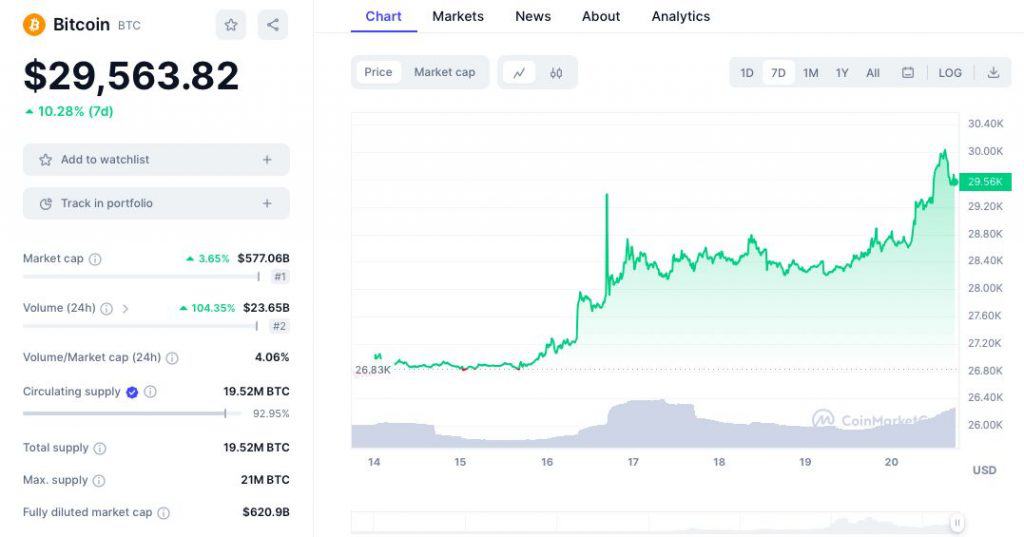Switch to candlestick chart view
1024x537 pixels.
pos(556,73)
